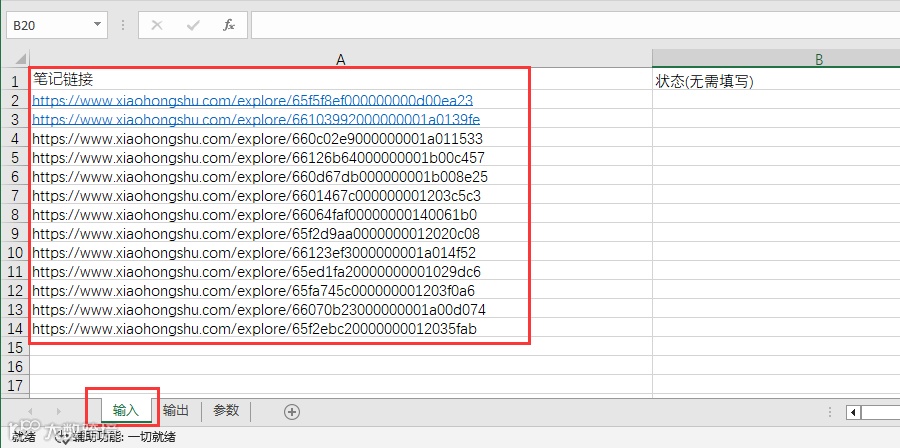Click the cell with URL ending 6601467c000000001203c5c3
900x448 pixels.
(x=341, y=196)
